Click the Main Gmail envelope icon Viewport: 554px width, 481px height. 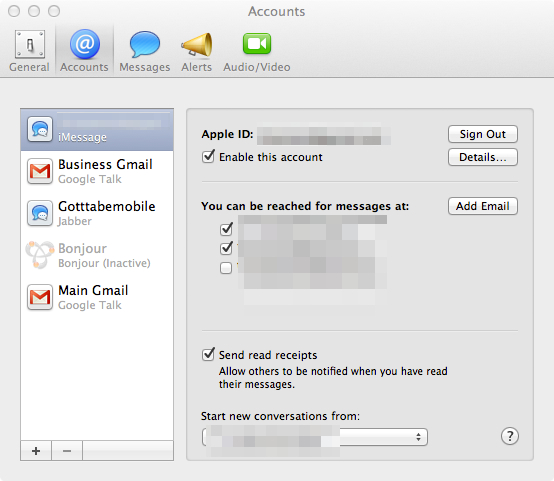coord(40,297)
